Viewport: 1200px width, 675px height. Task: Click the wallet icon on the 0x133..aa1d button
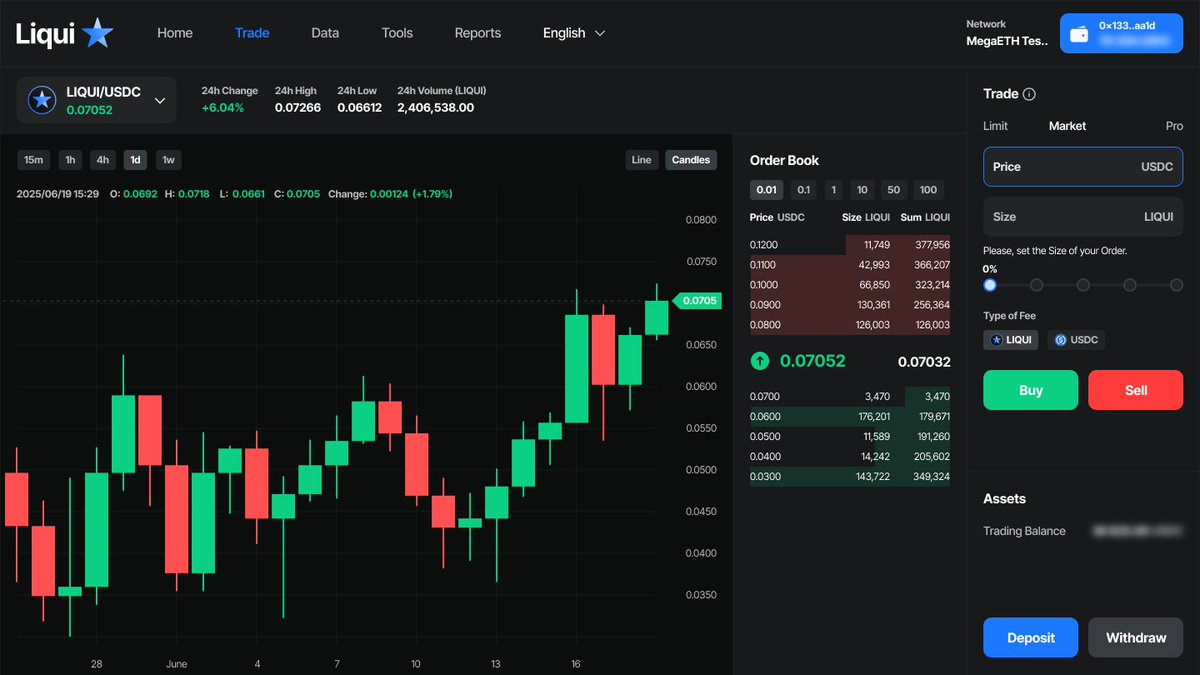click(1080, 33)
